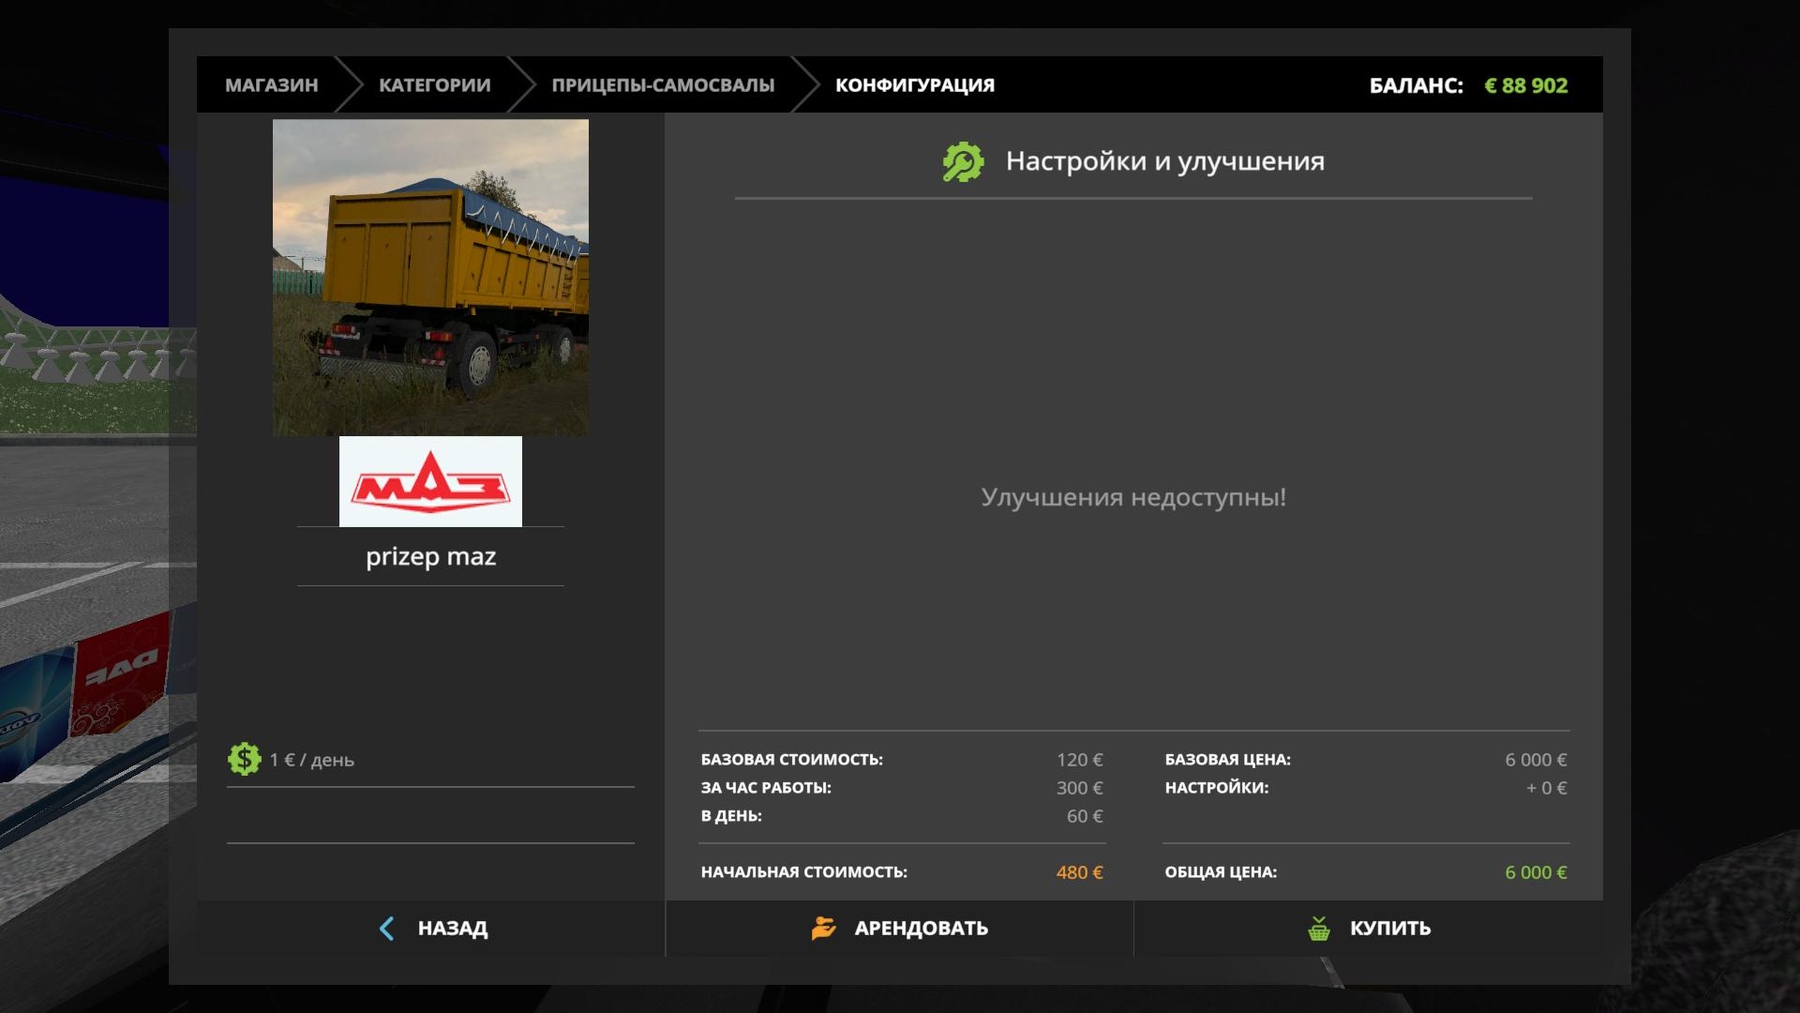Return to Прицепы-самосвалы category breadcrumb
This screenshot has height=1013, width=1800.
662,85
